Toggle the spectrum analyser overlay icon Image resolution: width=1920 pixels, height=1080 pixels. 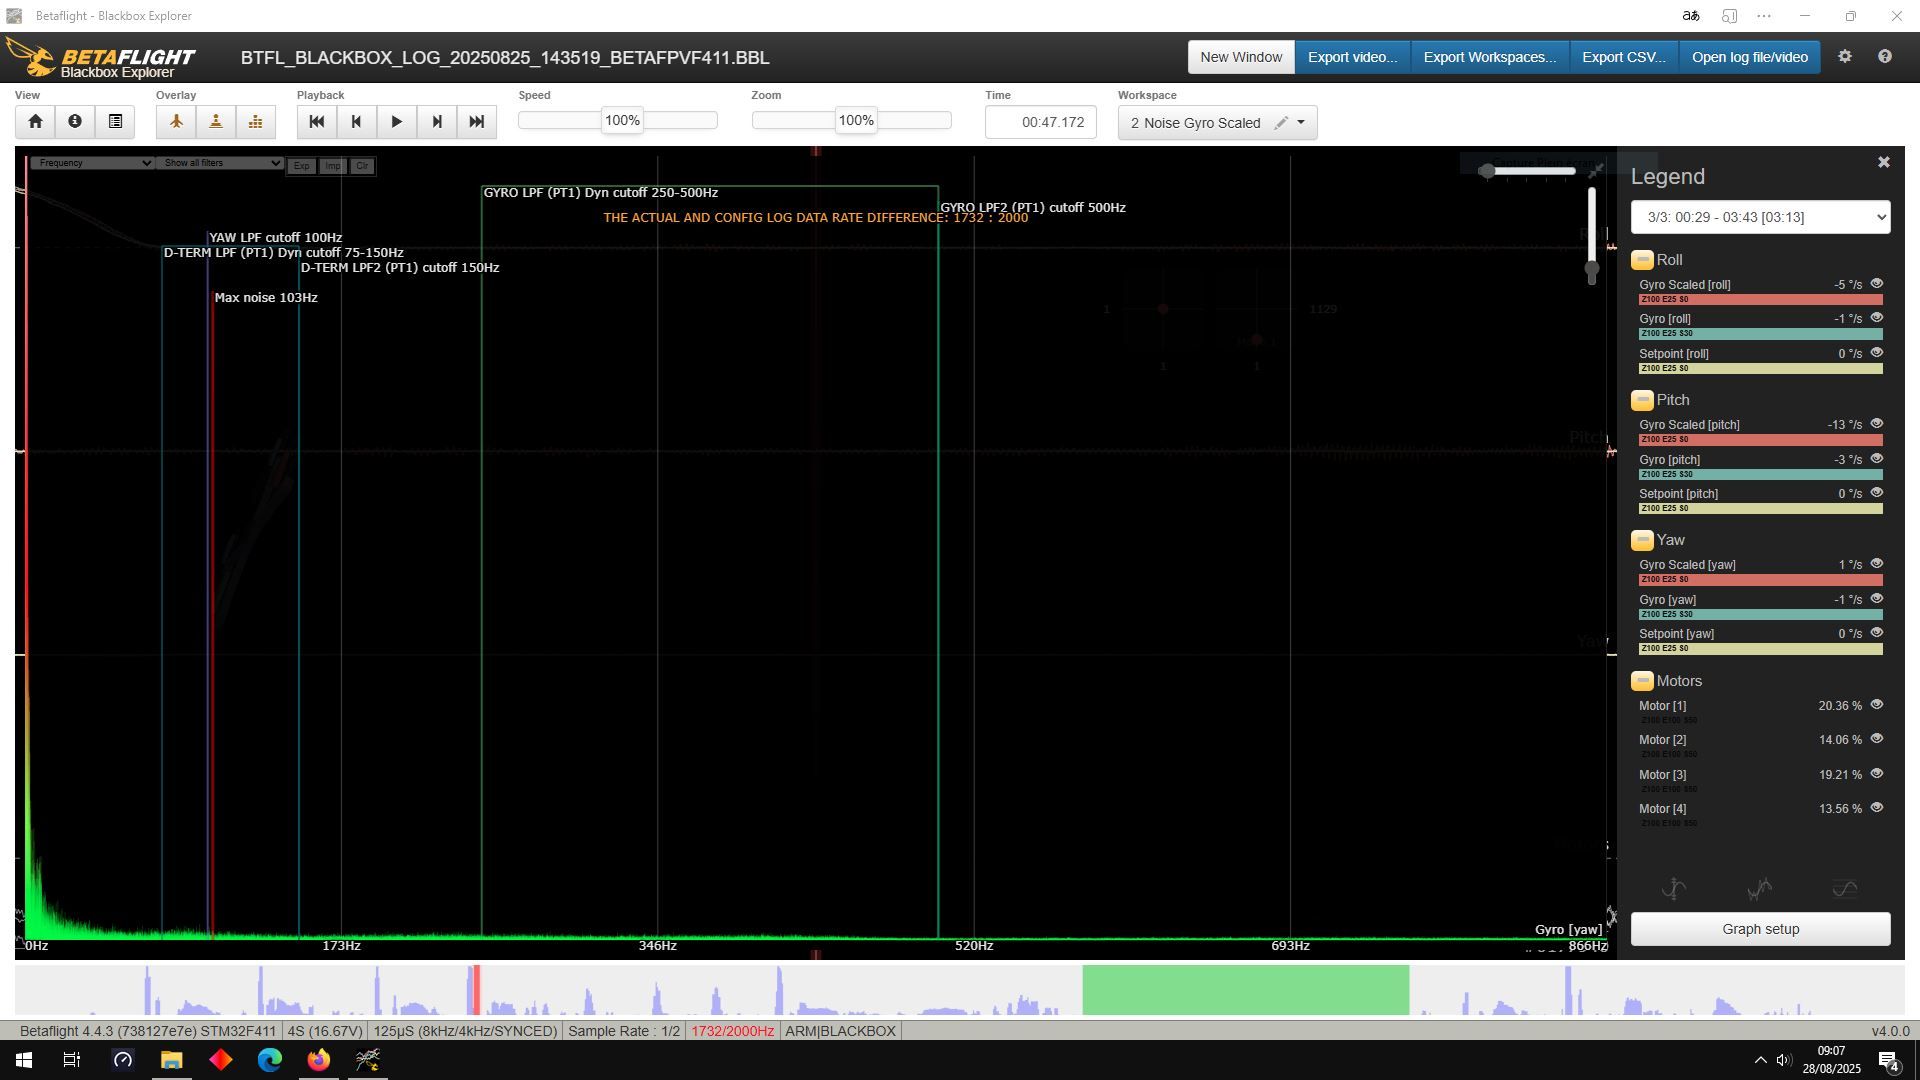tap(256, 122)
